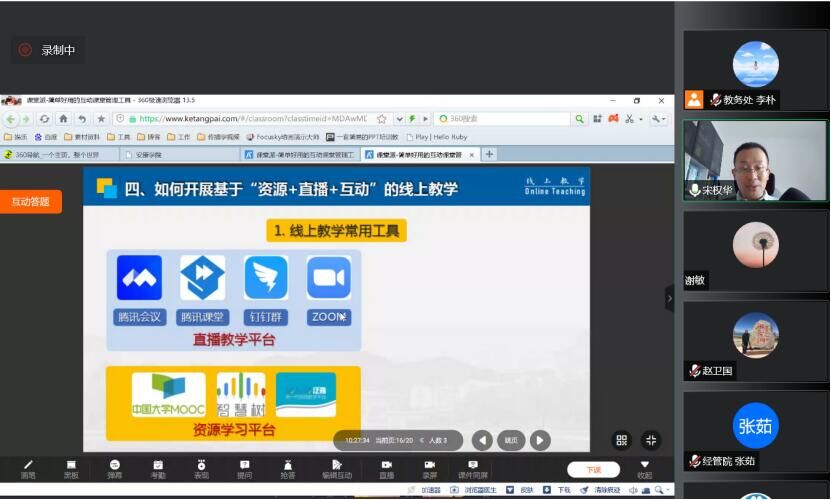Click the 考勤 attendance icon
This screenshot has width=831, height=500.
pyautogui.click(x=158, y=468)
